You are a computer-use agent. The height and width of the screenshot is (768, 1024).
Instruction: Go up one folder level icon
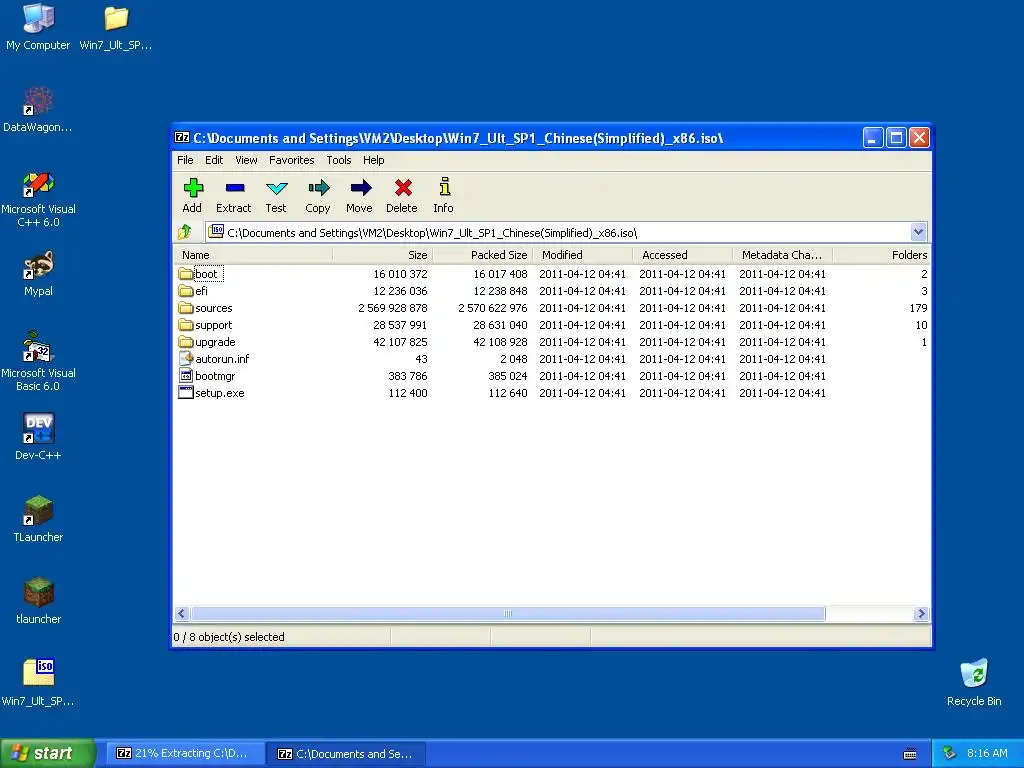click(185, 232)
